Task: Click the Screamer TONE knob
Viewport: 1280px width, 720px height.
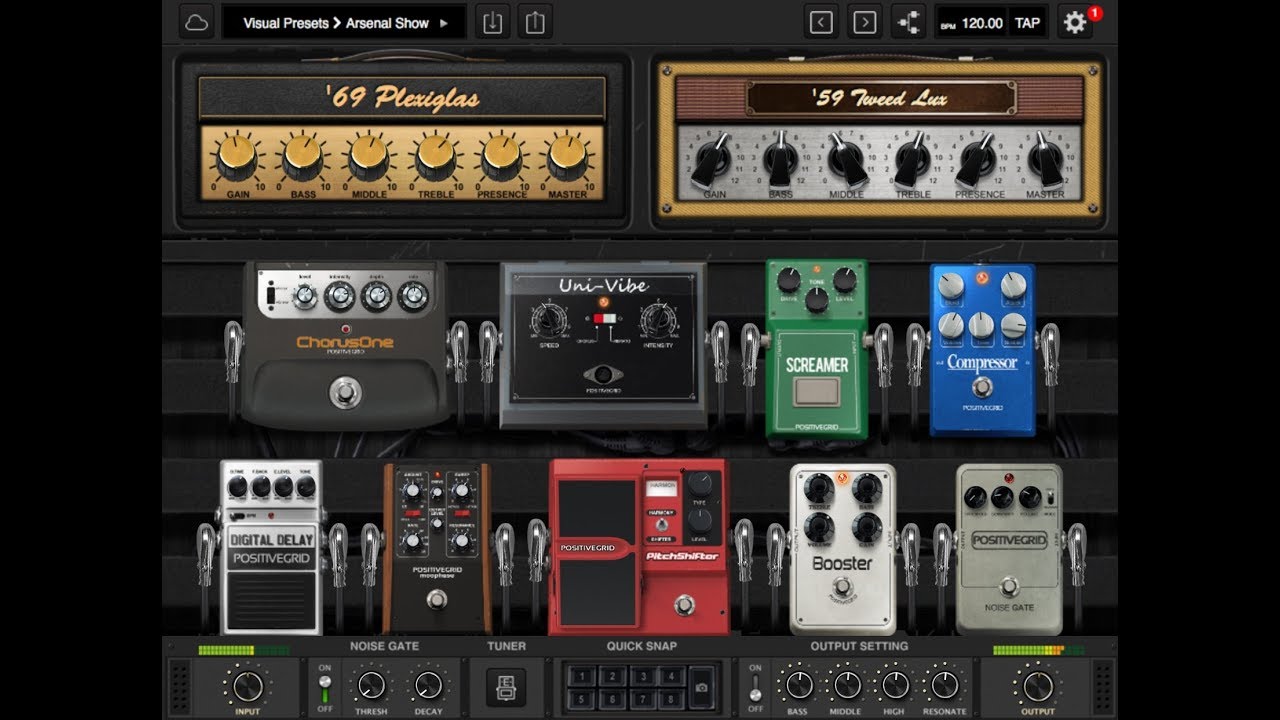Action: click(x=817, y=299)
